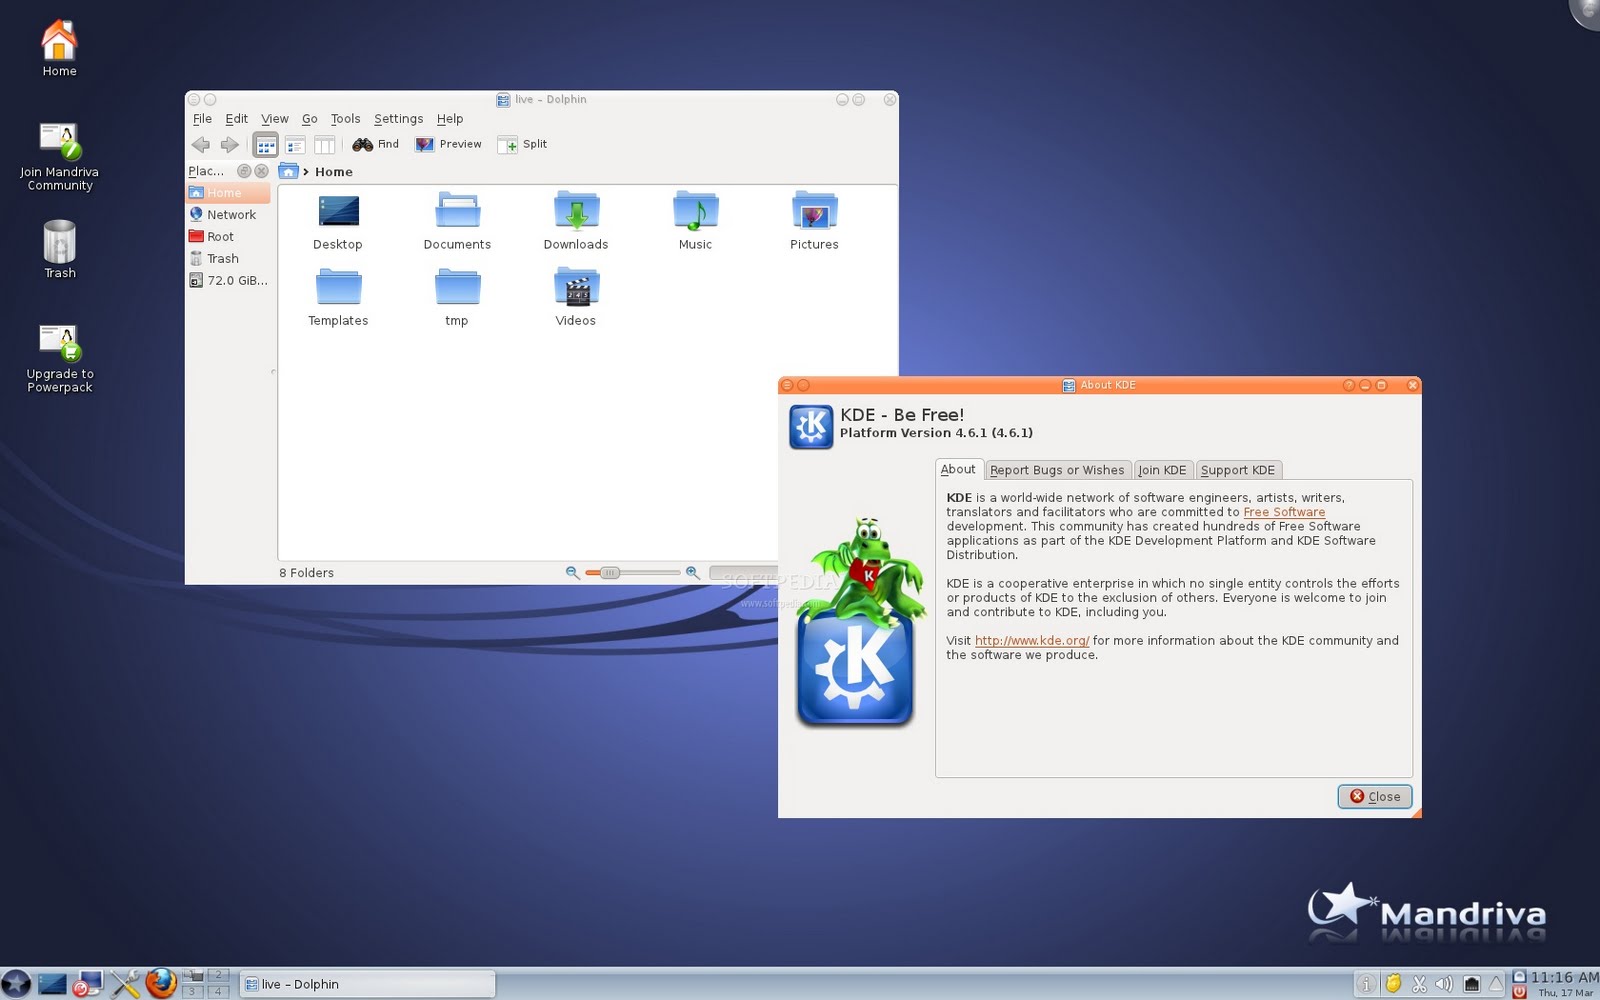Click the Find binoculars button in Dolphin
This screenshot has width=1600, height=1000.
click(375, 144)
